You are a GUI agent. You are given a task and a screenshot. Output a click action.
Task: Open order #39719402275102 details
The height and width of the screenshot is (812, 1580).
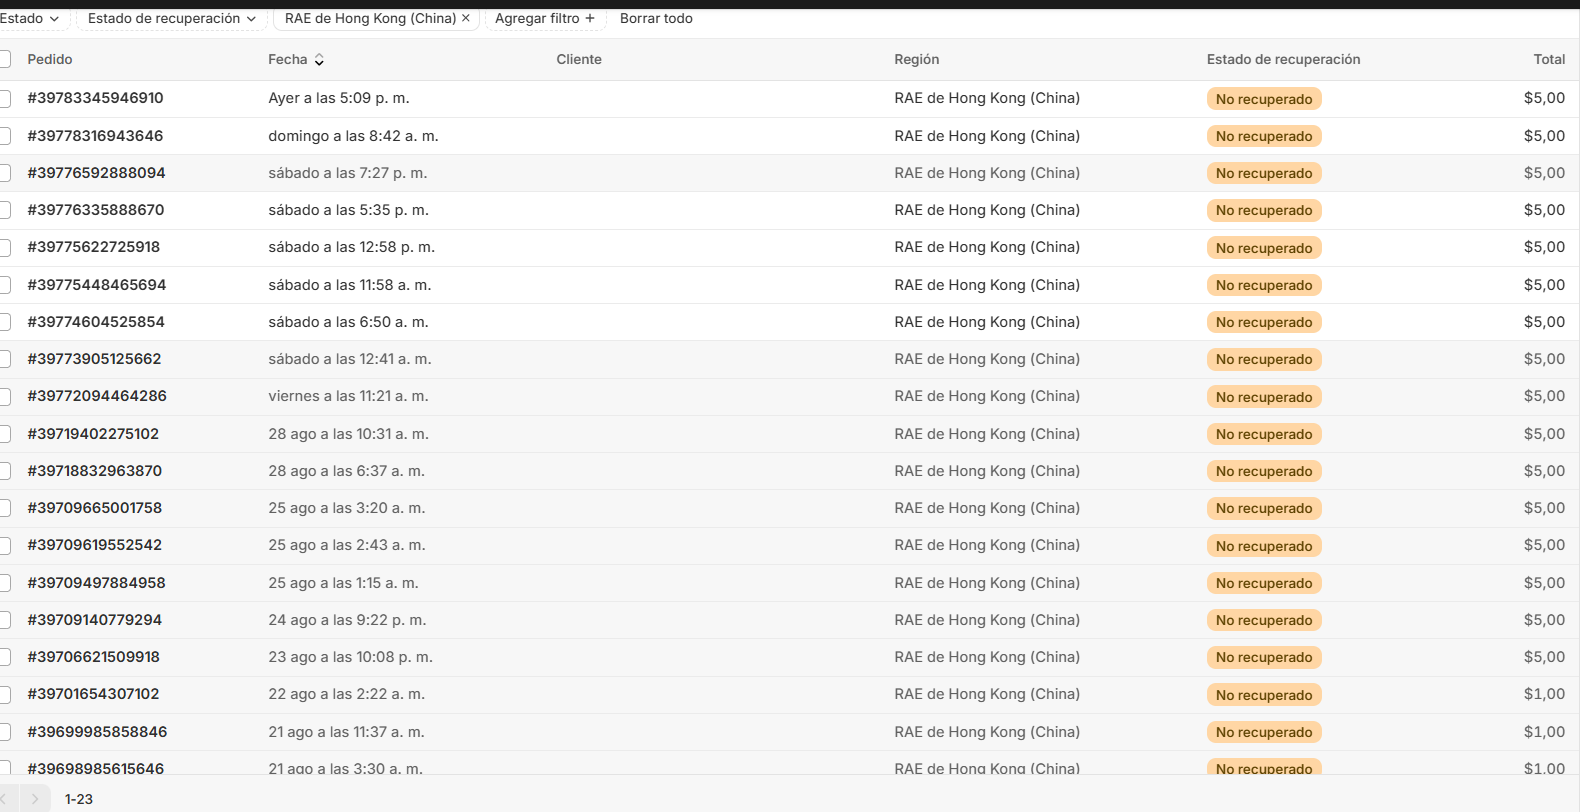[93, 434]
